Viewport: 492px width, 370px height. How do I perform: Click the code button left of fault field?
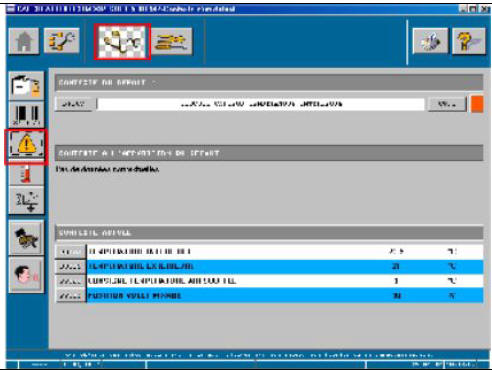tap(74, 104)
